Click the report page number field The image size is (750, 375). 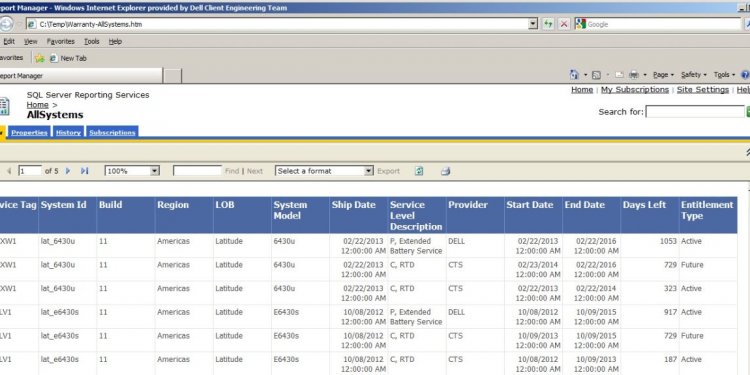pos(30,171)
